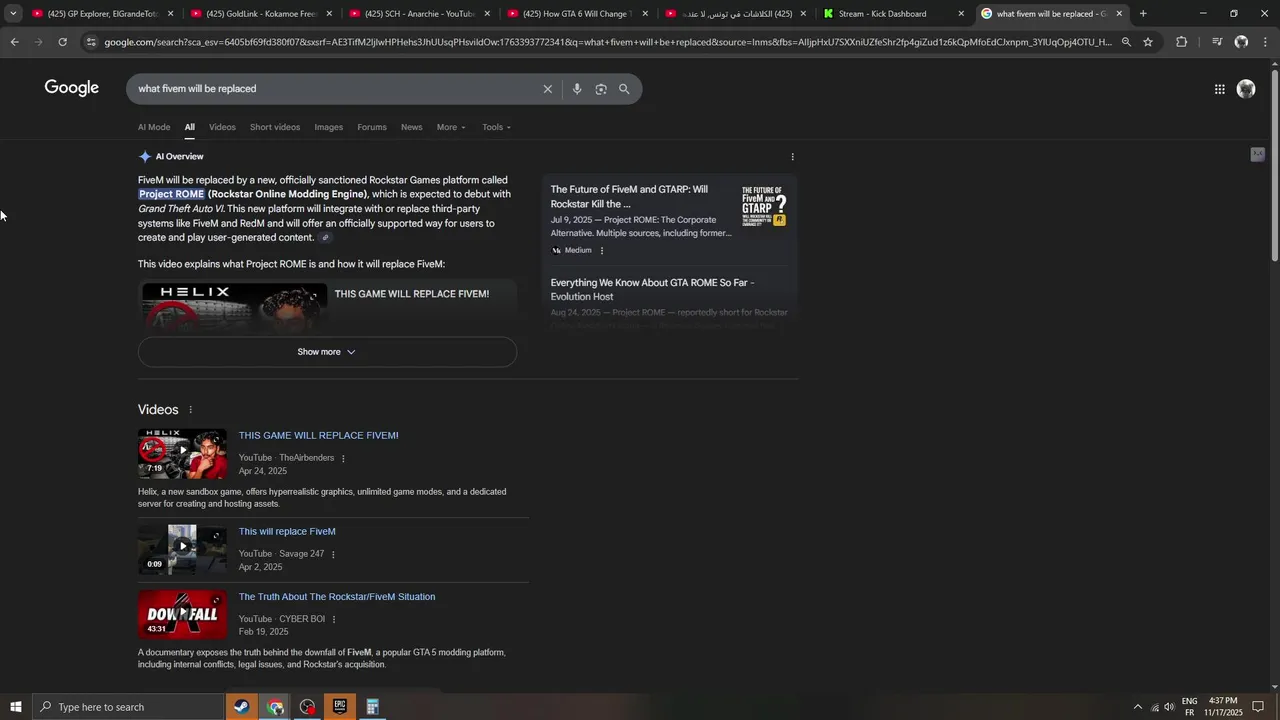
Task: Open more options for TheAirbenders video
Action: coord(343,459)
